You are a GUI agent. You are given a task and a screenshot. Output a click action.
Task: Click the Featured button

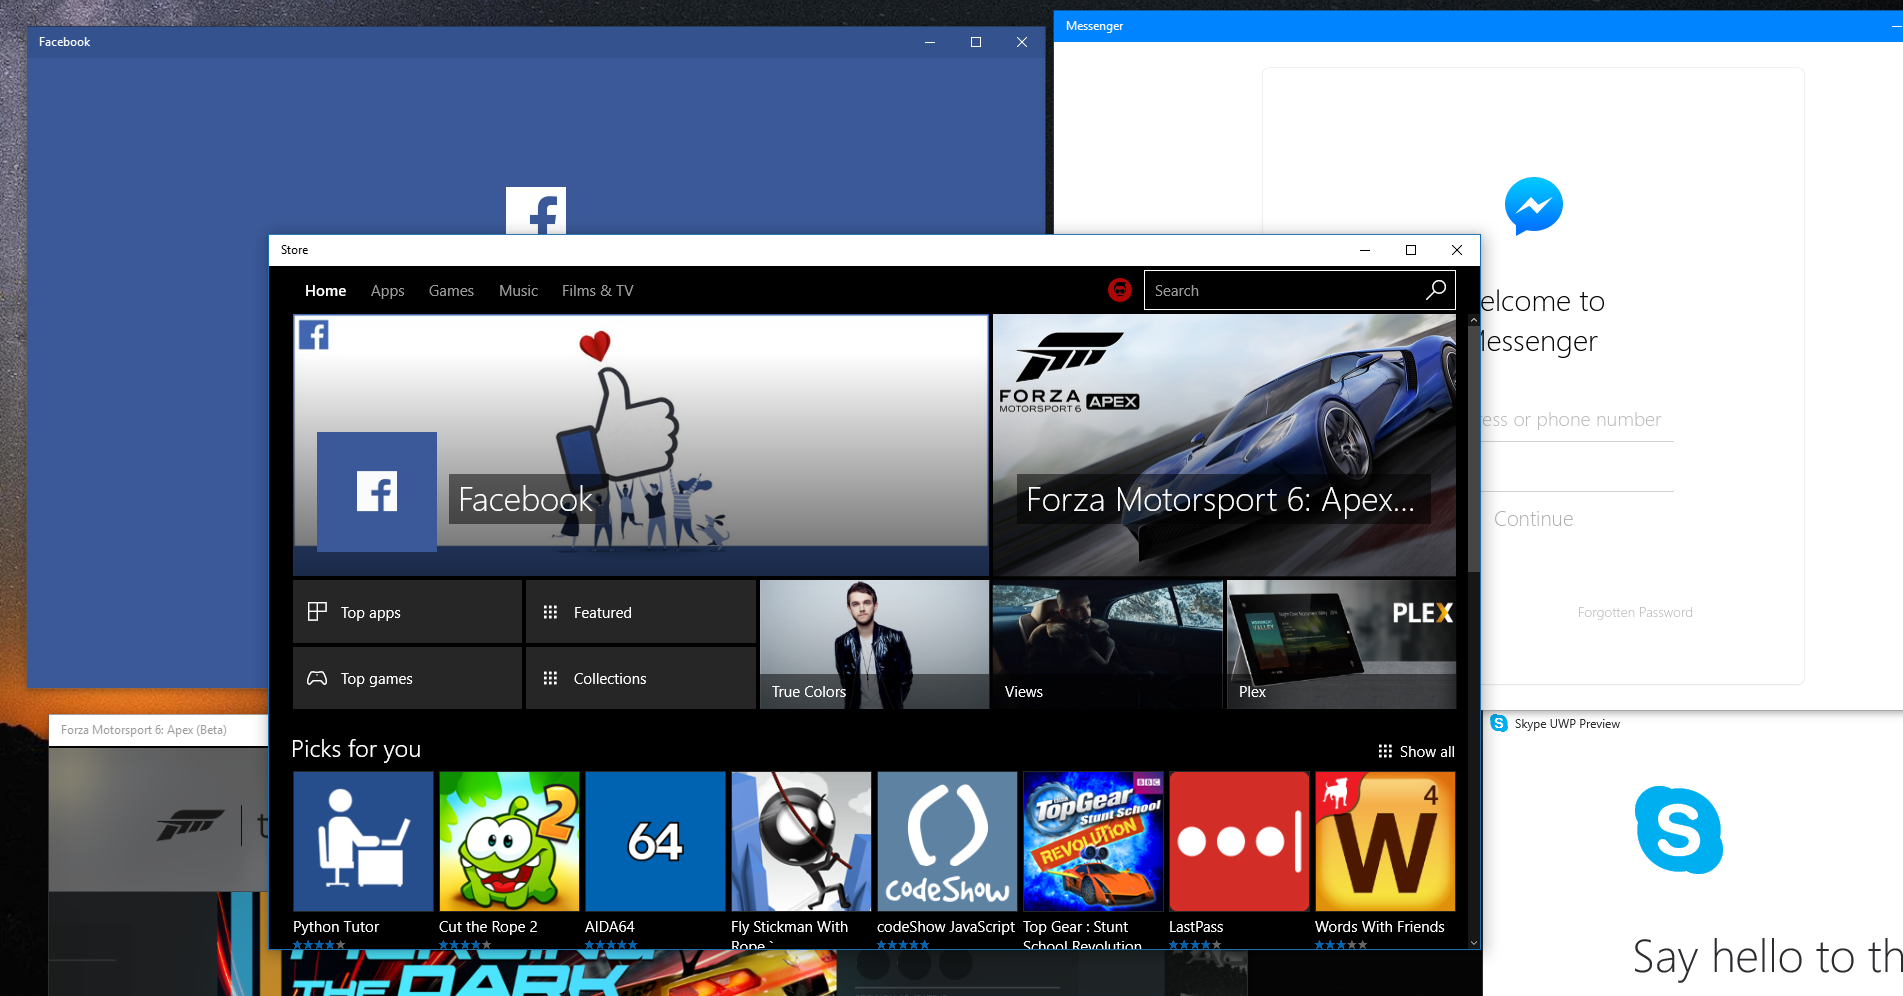(x=640, y=612)
